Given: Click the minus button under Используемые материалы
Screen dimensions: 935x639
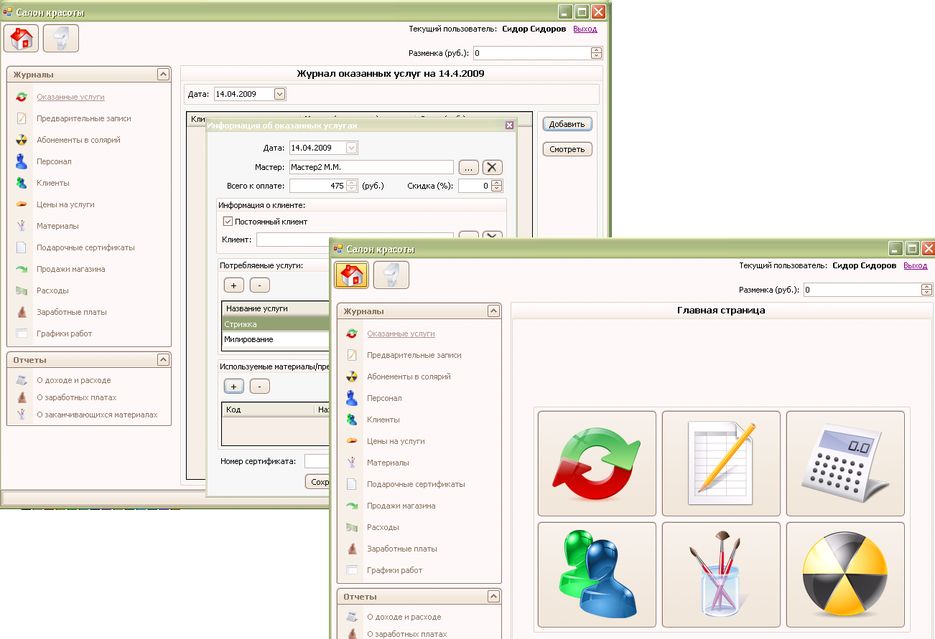Looking at the screenshot, I should click(259, 386).
